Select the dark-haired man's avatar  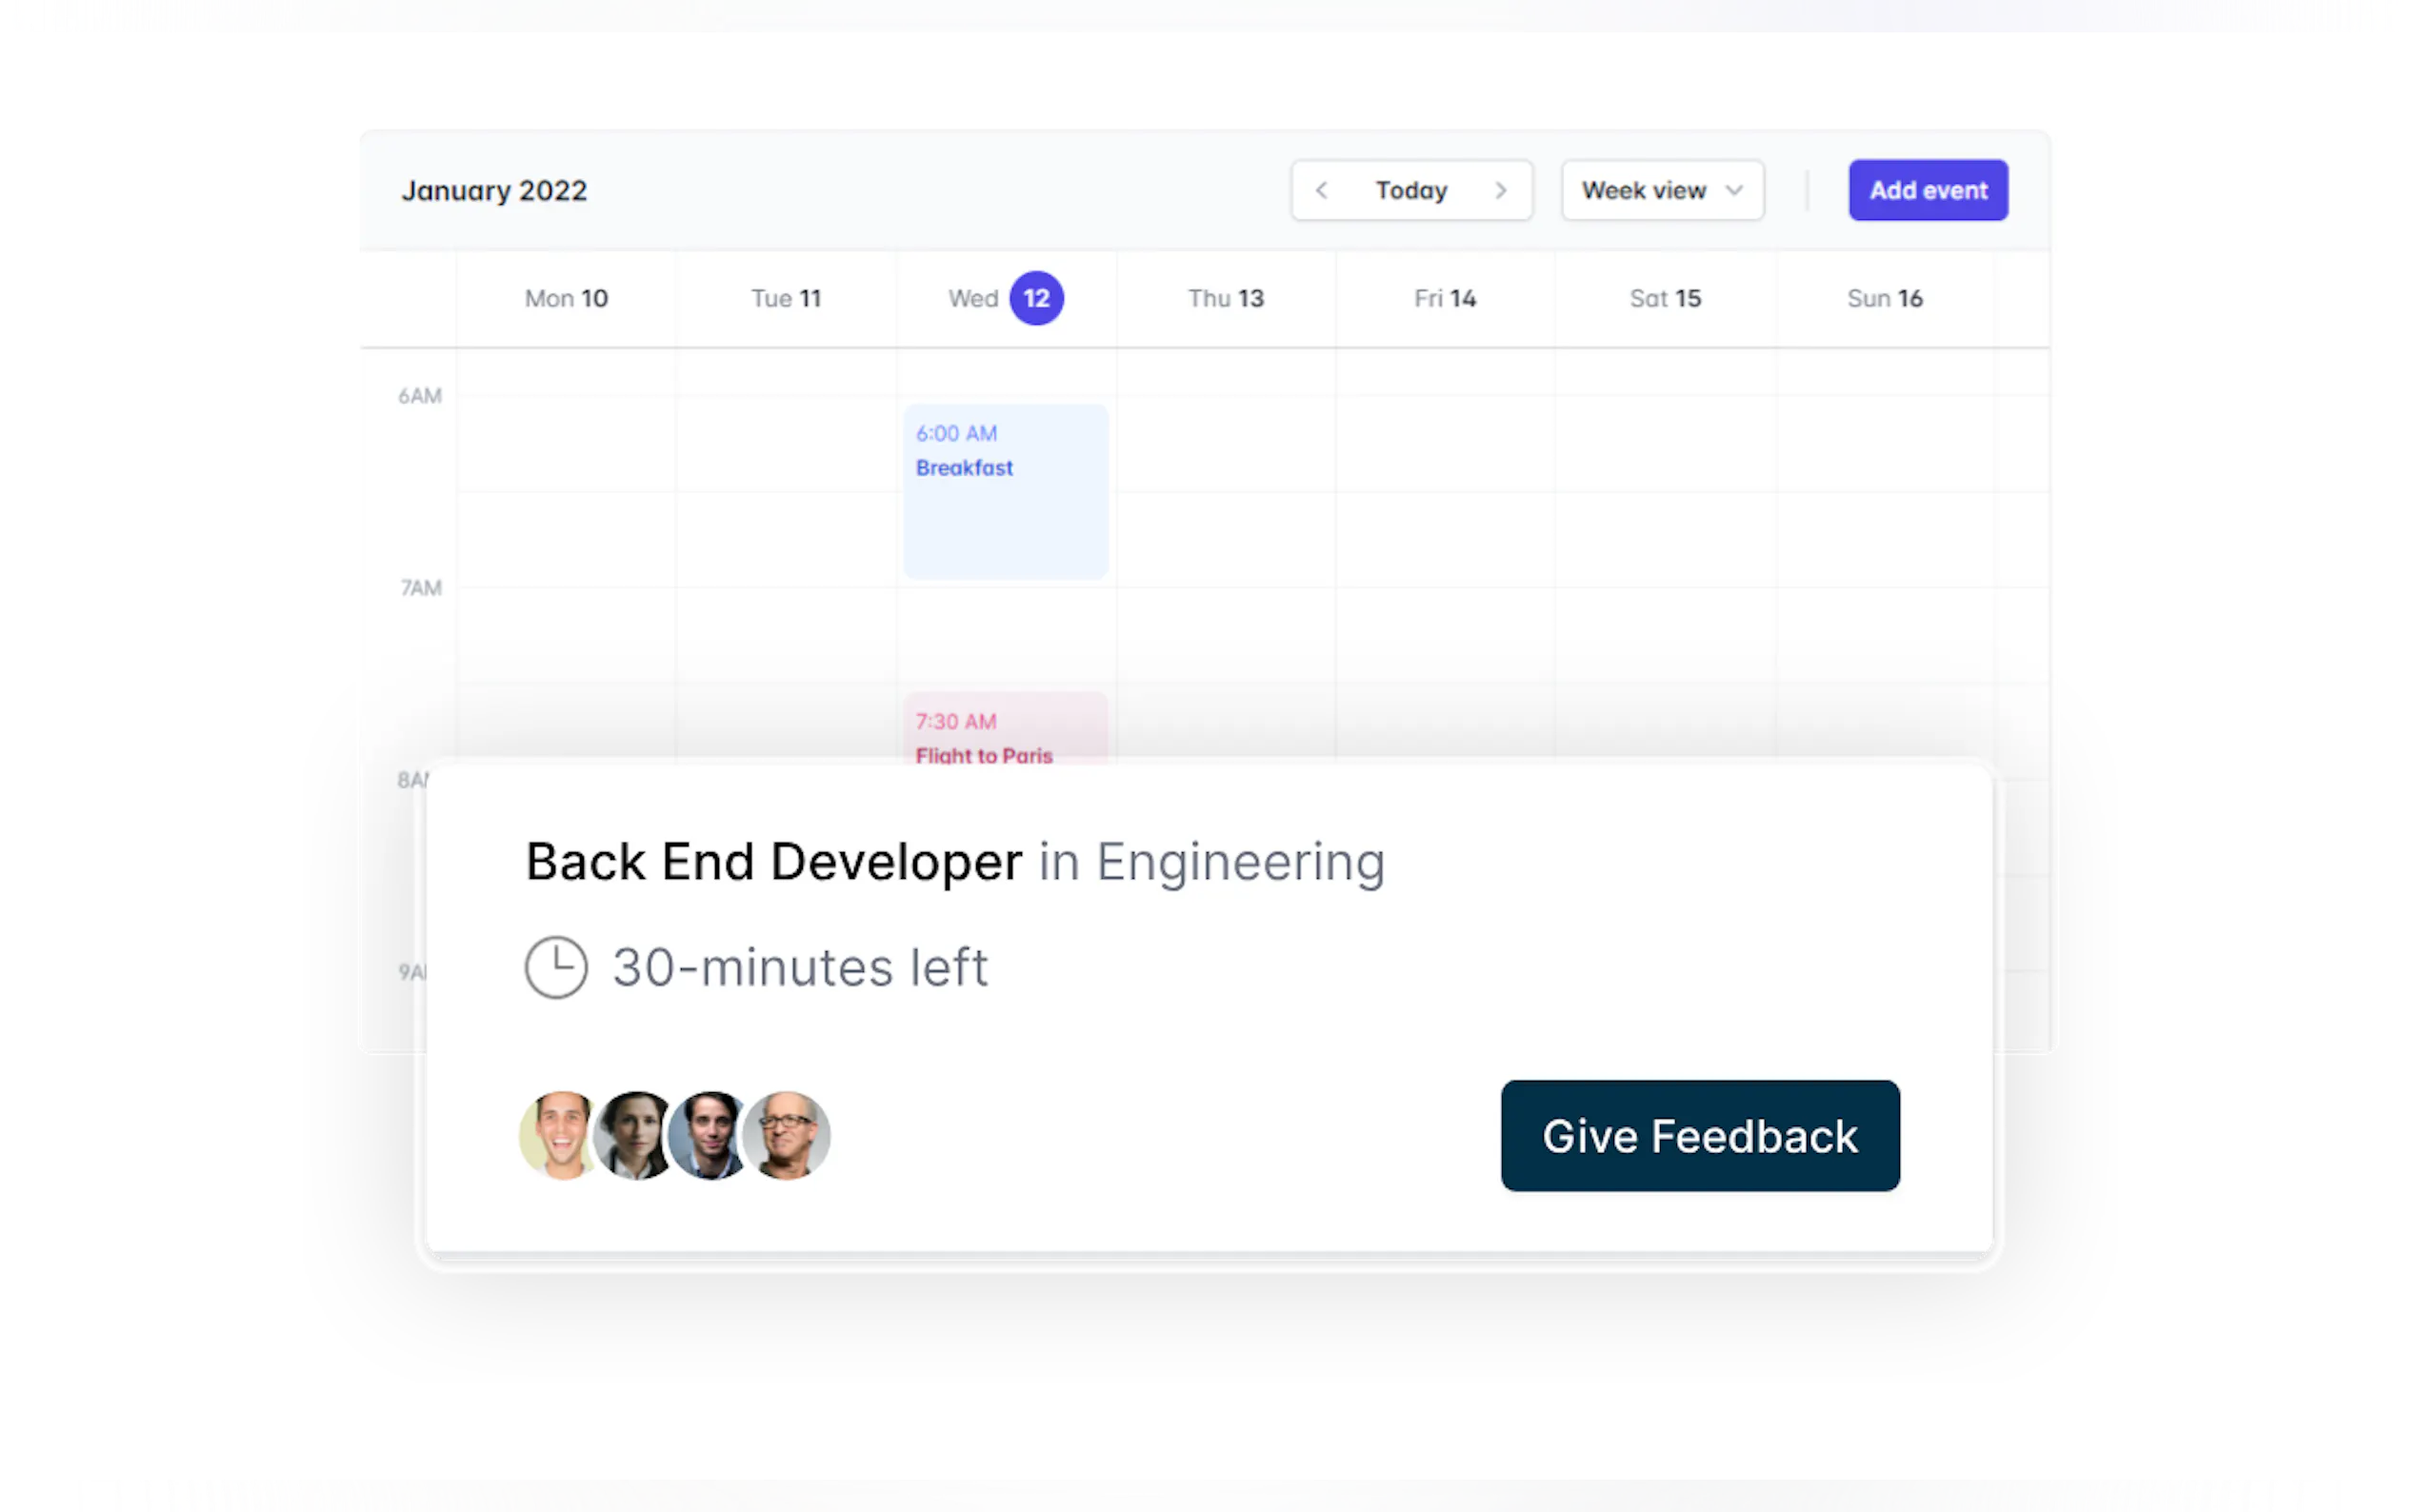tap(710, 1135)
